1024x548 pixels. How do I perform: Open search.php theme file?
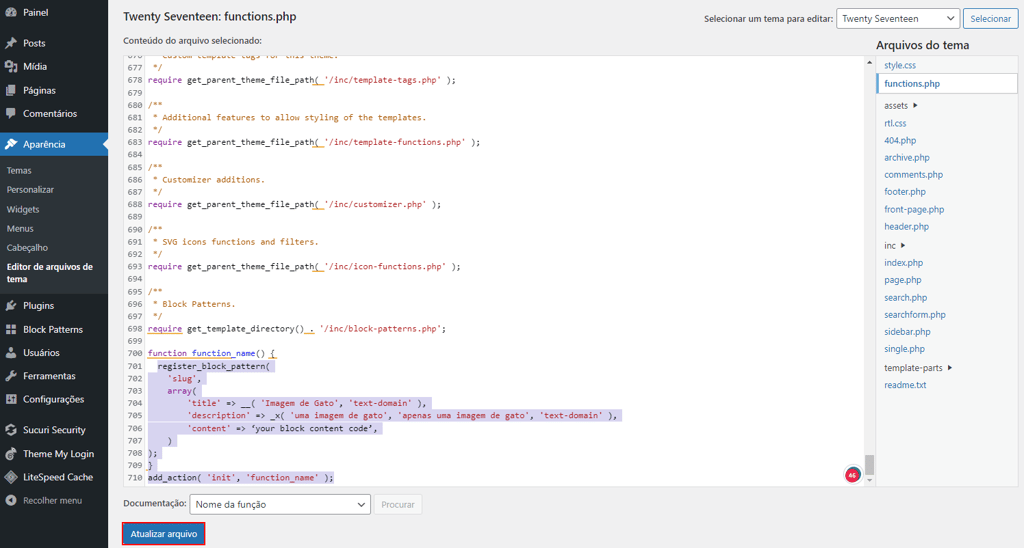[x=906, y=297]
